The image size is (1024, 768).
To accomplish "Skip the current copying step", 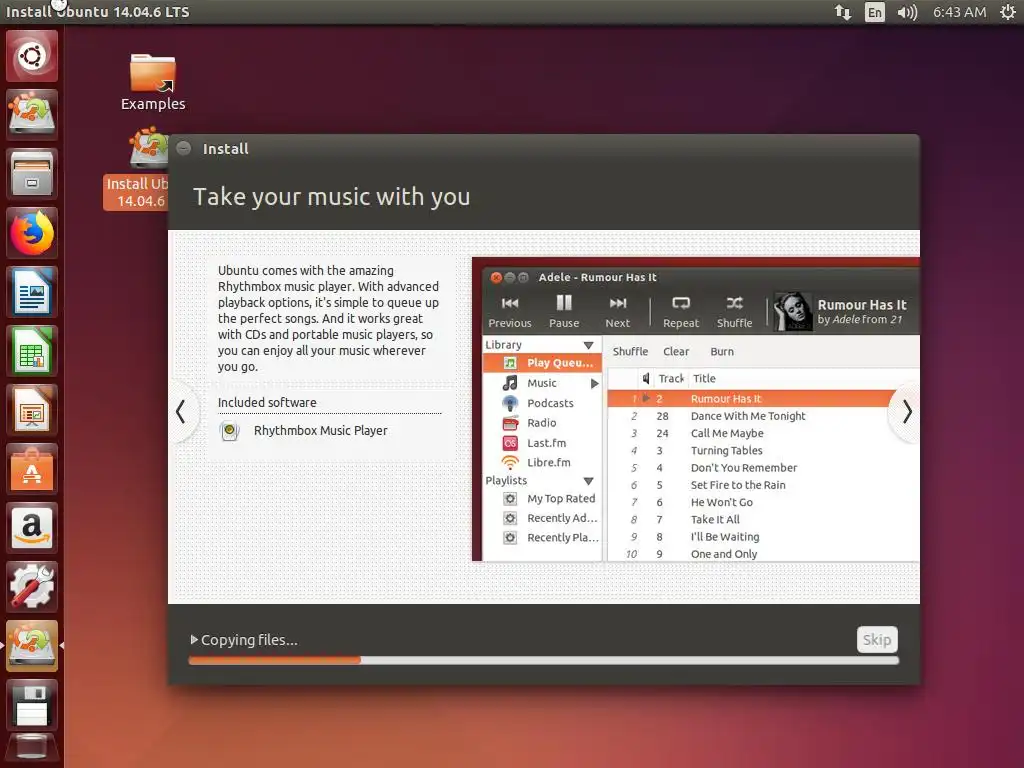I will [877, 639].
